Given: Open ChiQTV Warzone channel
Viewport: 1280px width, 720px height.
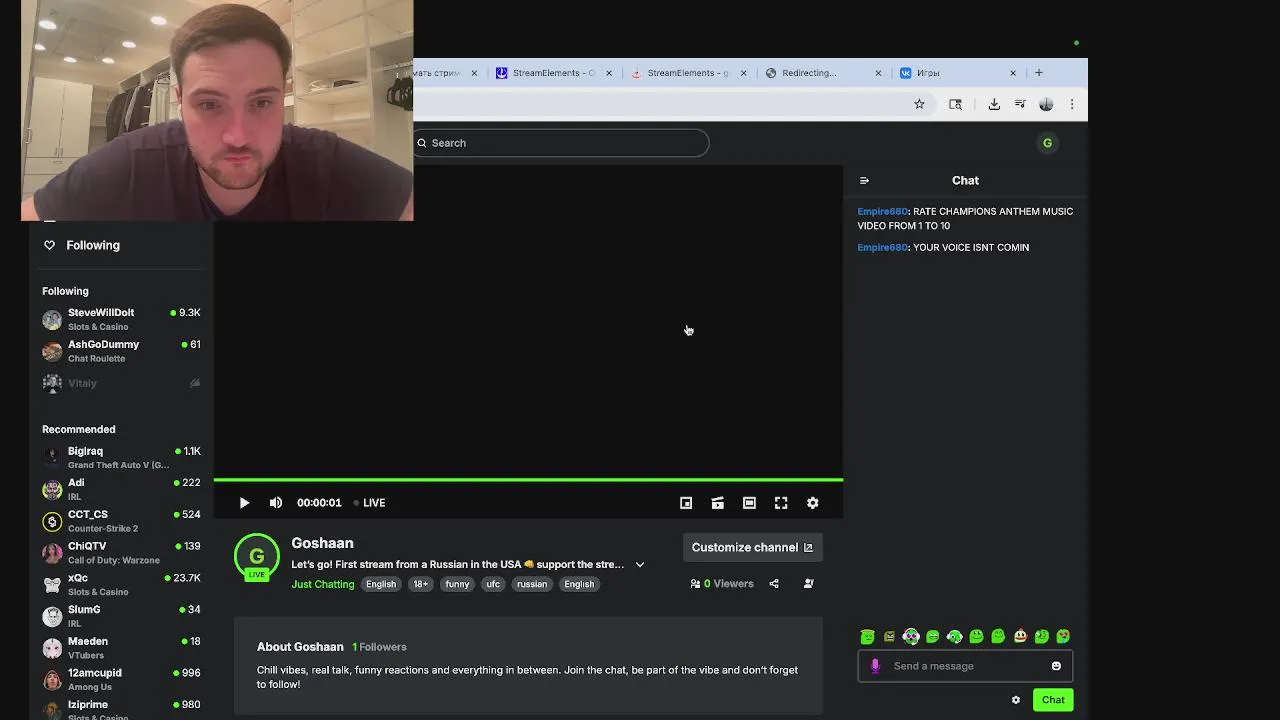Looking at the screenshot, I should [x=121, y=553].
